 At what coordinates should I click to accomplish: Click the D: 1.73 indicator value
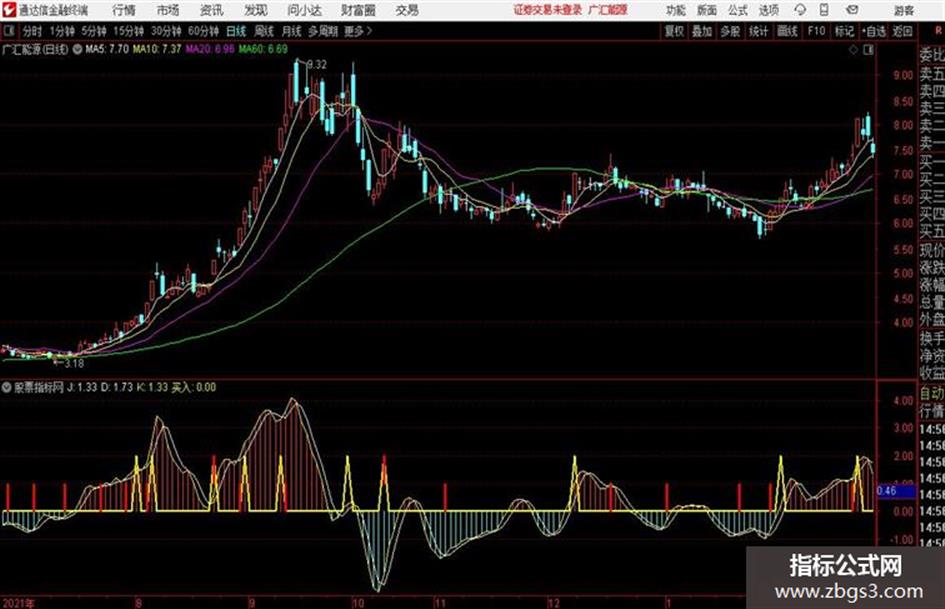click(x=117, y=387)
